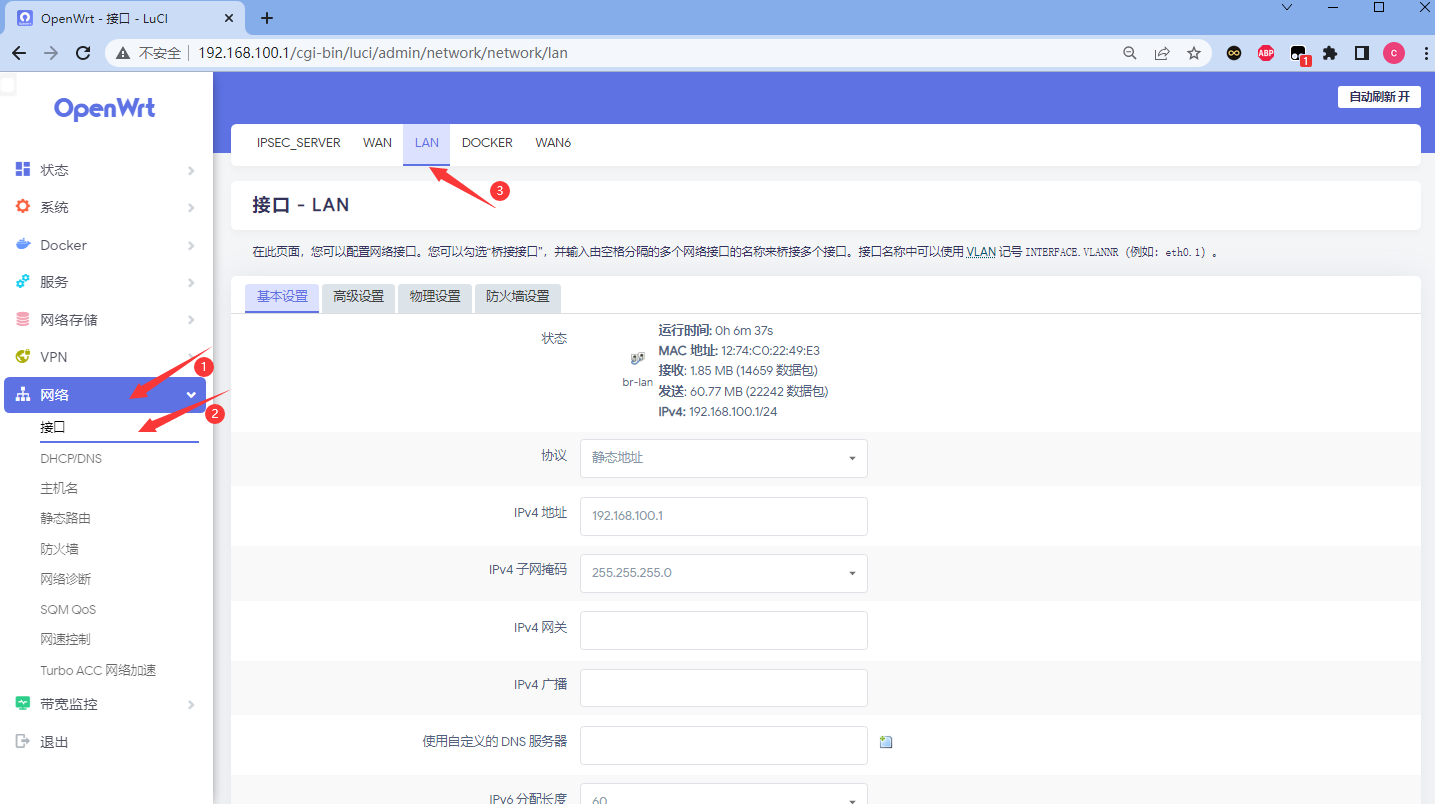
Task: Click the IPv4 网关 input field
Action: 724,630
